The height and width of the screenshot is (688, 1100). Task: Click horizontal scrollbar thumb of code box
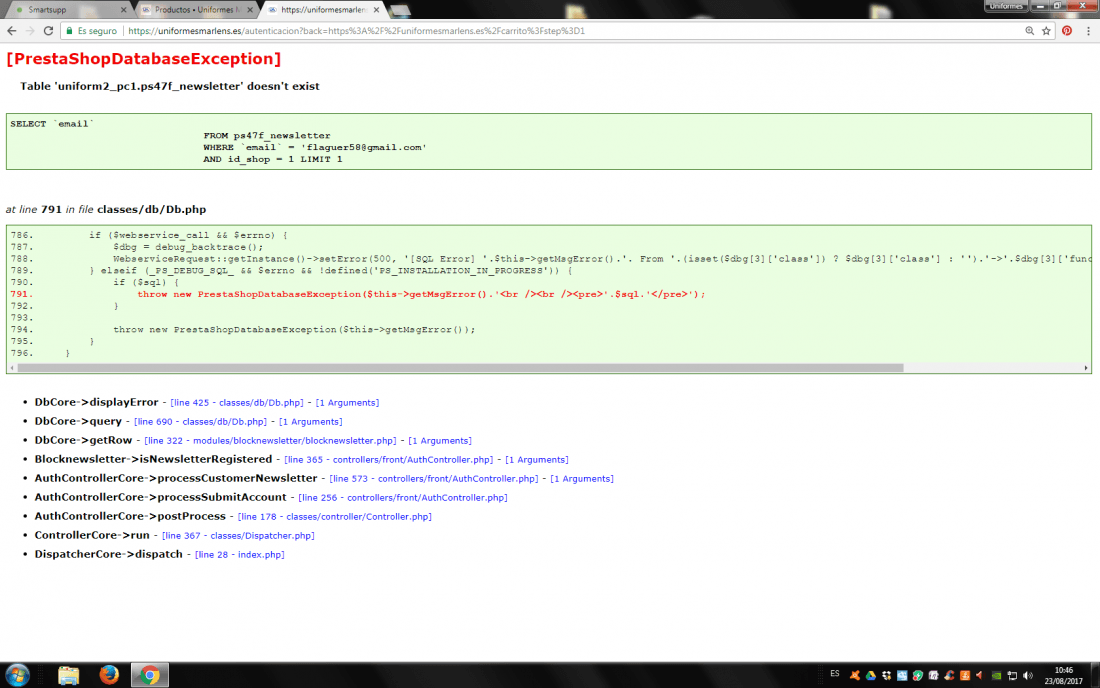[460, 367]
